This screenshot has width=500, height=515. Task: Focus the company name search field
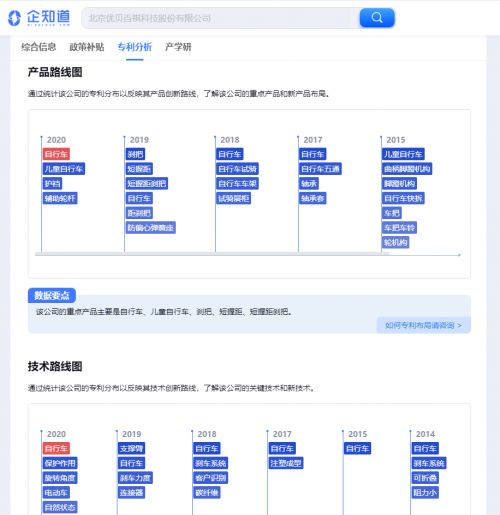pyautogui.click(x=220, y=18)
